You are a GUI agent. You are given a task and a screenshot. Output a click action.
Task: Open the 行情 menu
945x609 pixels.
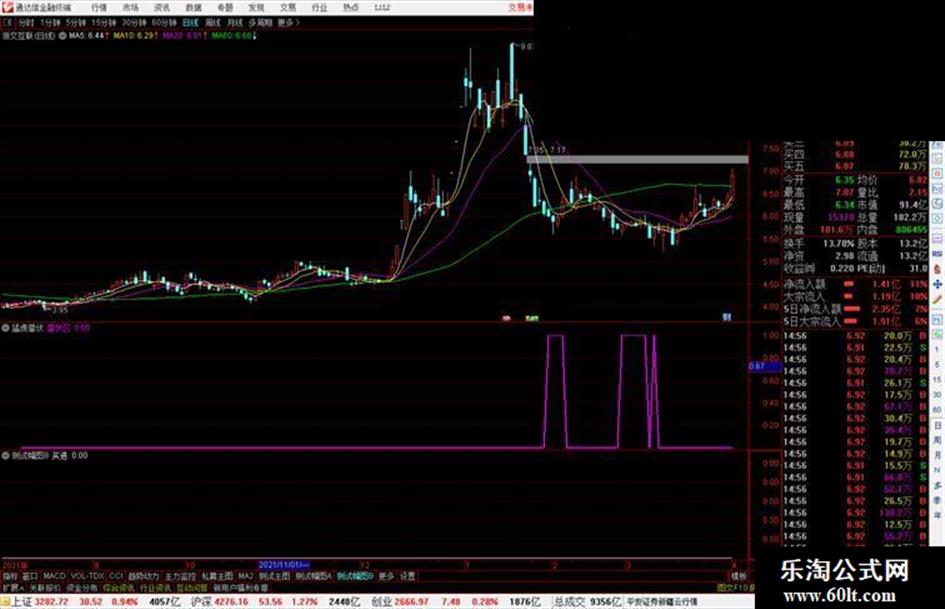click(99, 7)
